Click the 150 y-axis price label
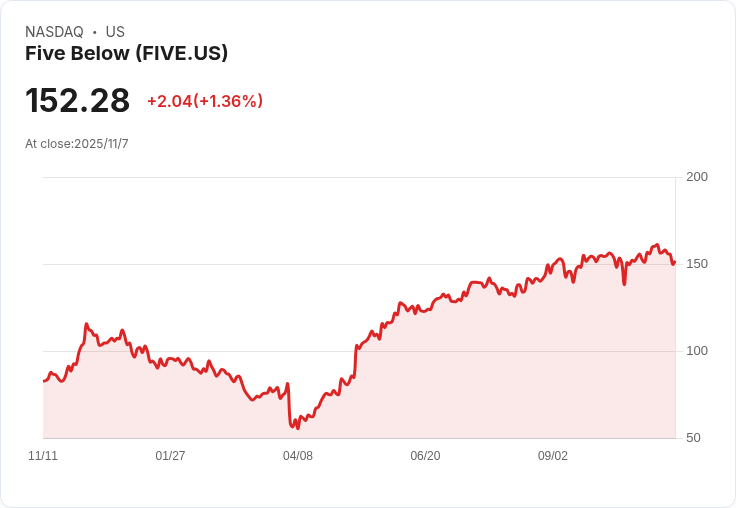736x508 pixels. coord(697,264)
